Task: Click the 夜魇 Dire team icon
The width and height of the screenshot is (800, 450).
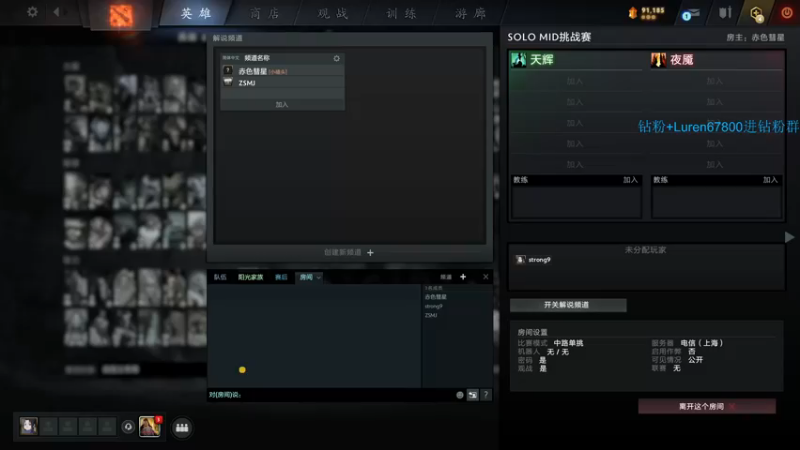Action: tap(658, 60)
